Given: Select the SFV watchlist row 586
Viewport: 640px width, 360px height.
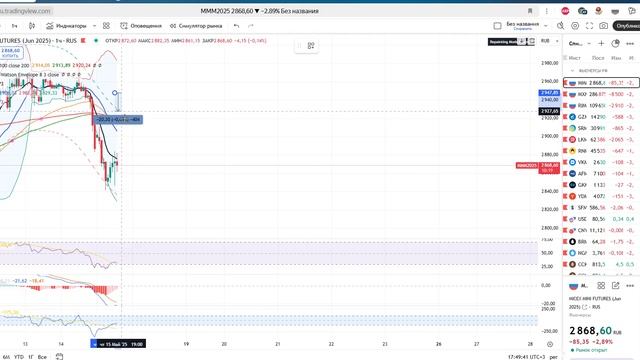Looking at the screenshot, I should point(601,208).
